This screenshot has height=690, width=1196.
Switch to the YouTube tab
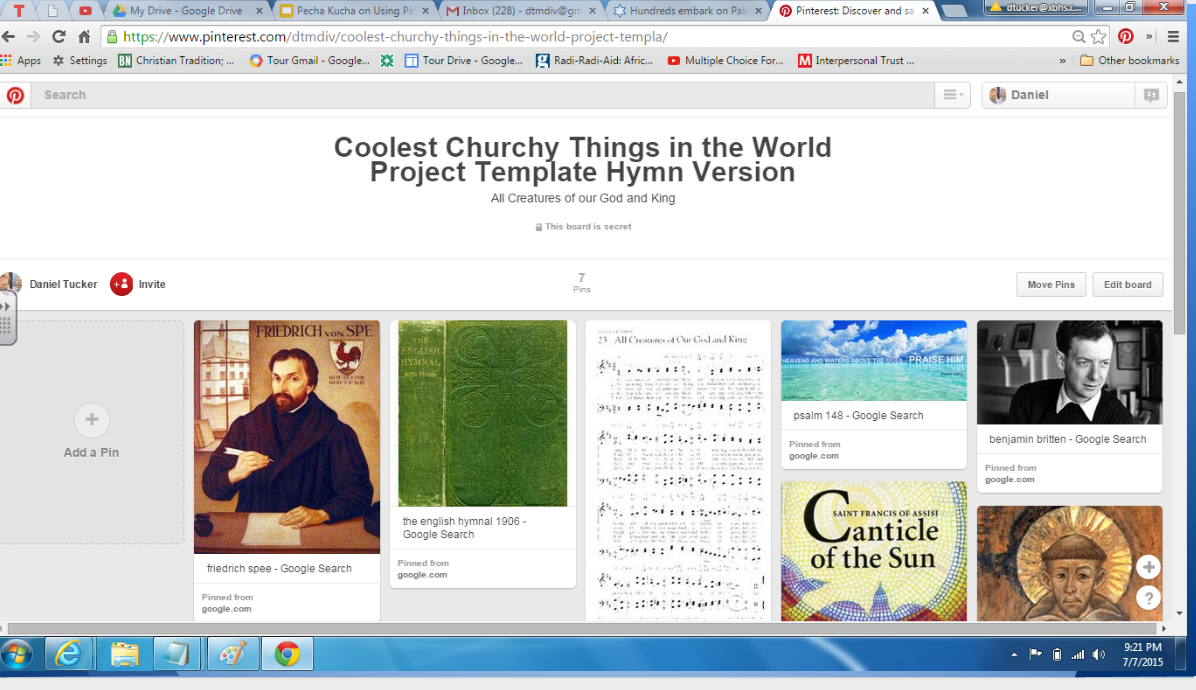pos(85,11)
